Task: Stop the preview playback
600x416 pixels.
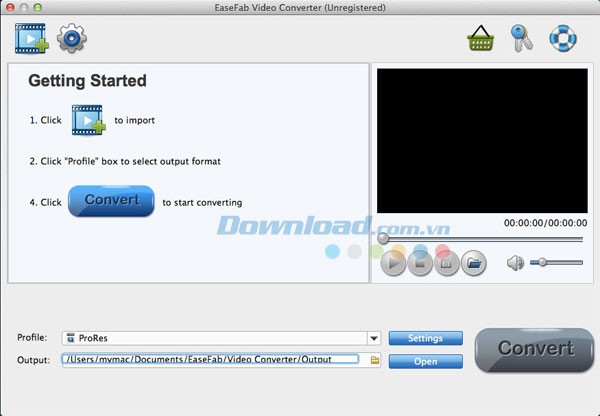Action: 420,263
